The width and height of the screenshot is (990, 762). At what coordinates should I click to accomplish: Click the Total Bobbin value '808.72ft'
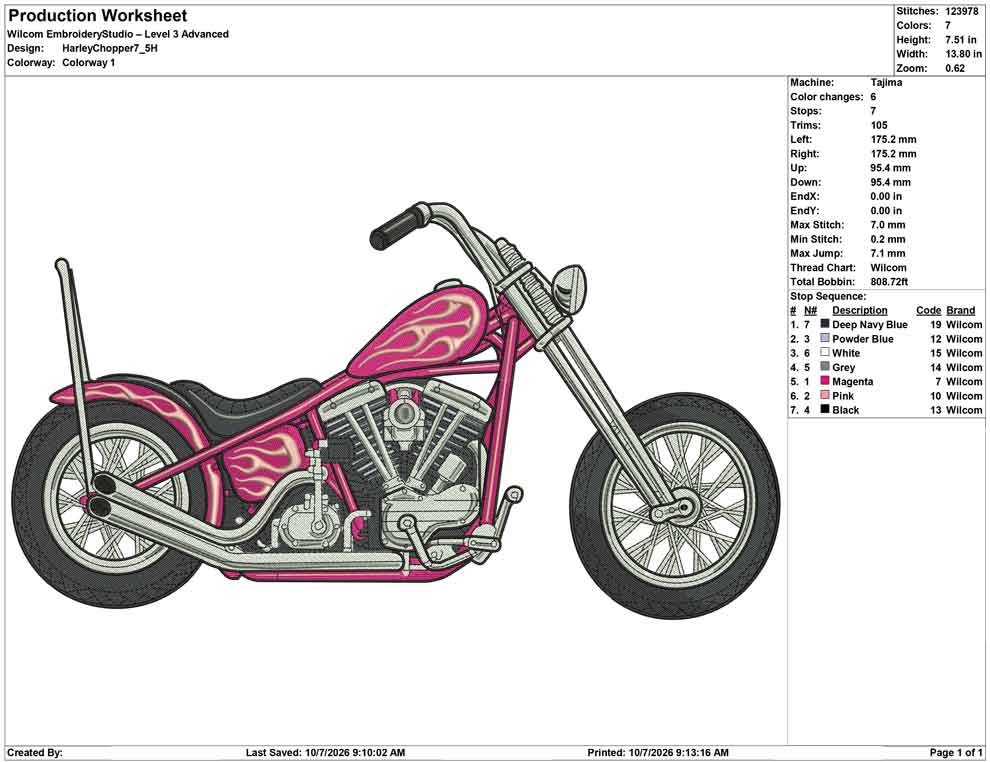pos(888,282)
